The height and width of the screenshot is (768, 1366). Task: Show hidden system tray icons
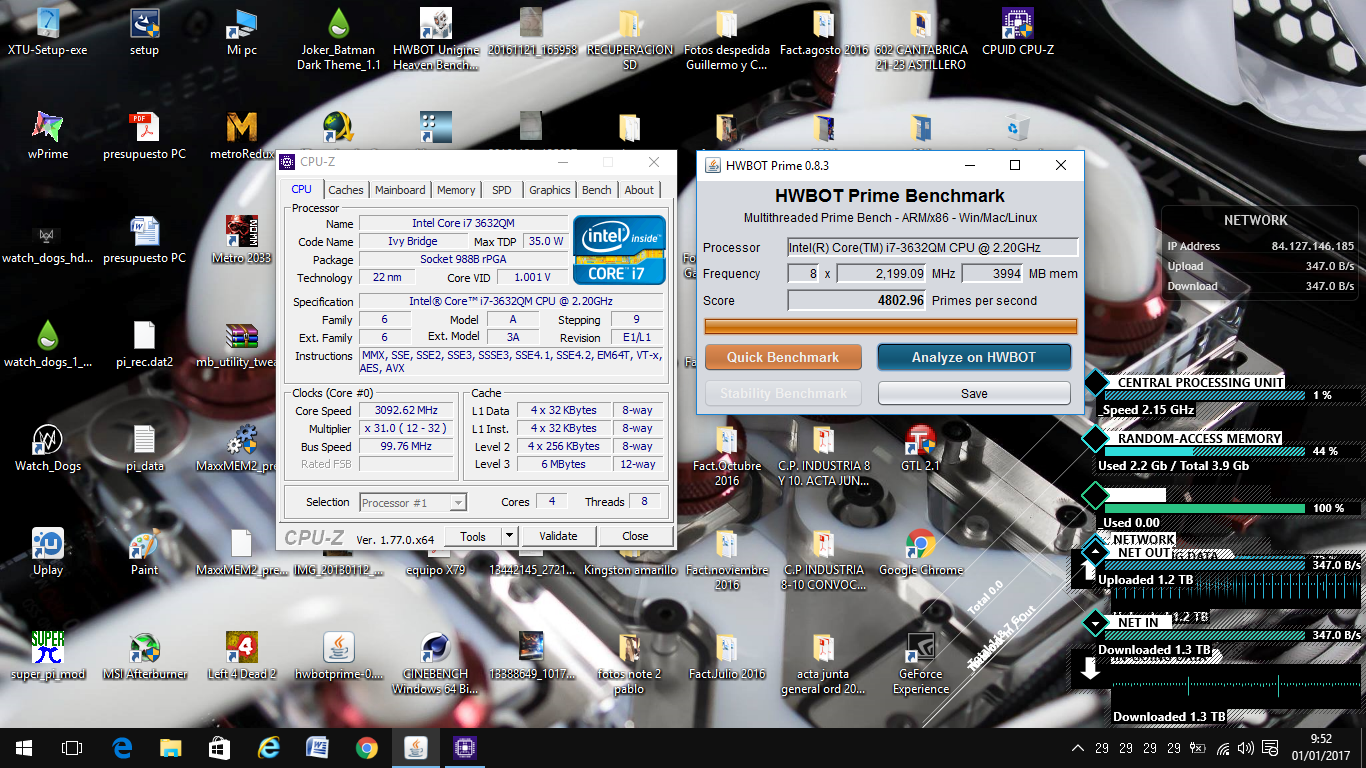tap(1077, 748)
